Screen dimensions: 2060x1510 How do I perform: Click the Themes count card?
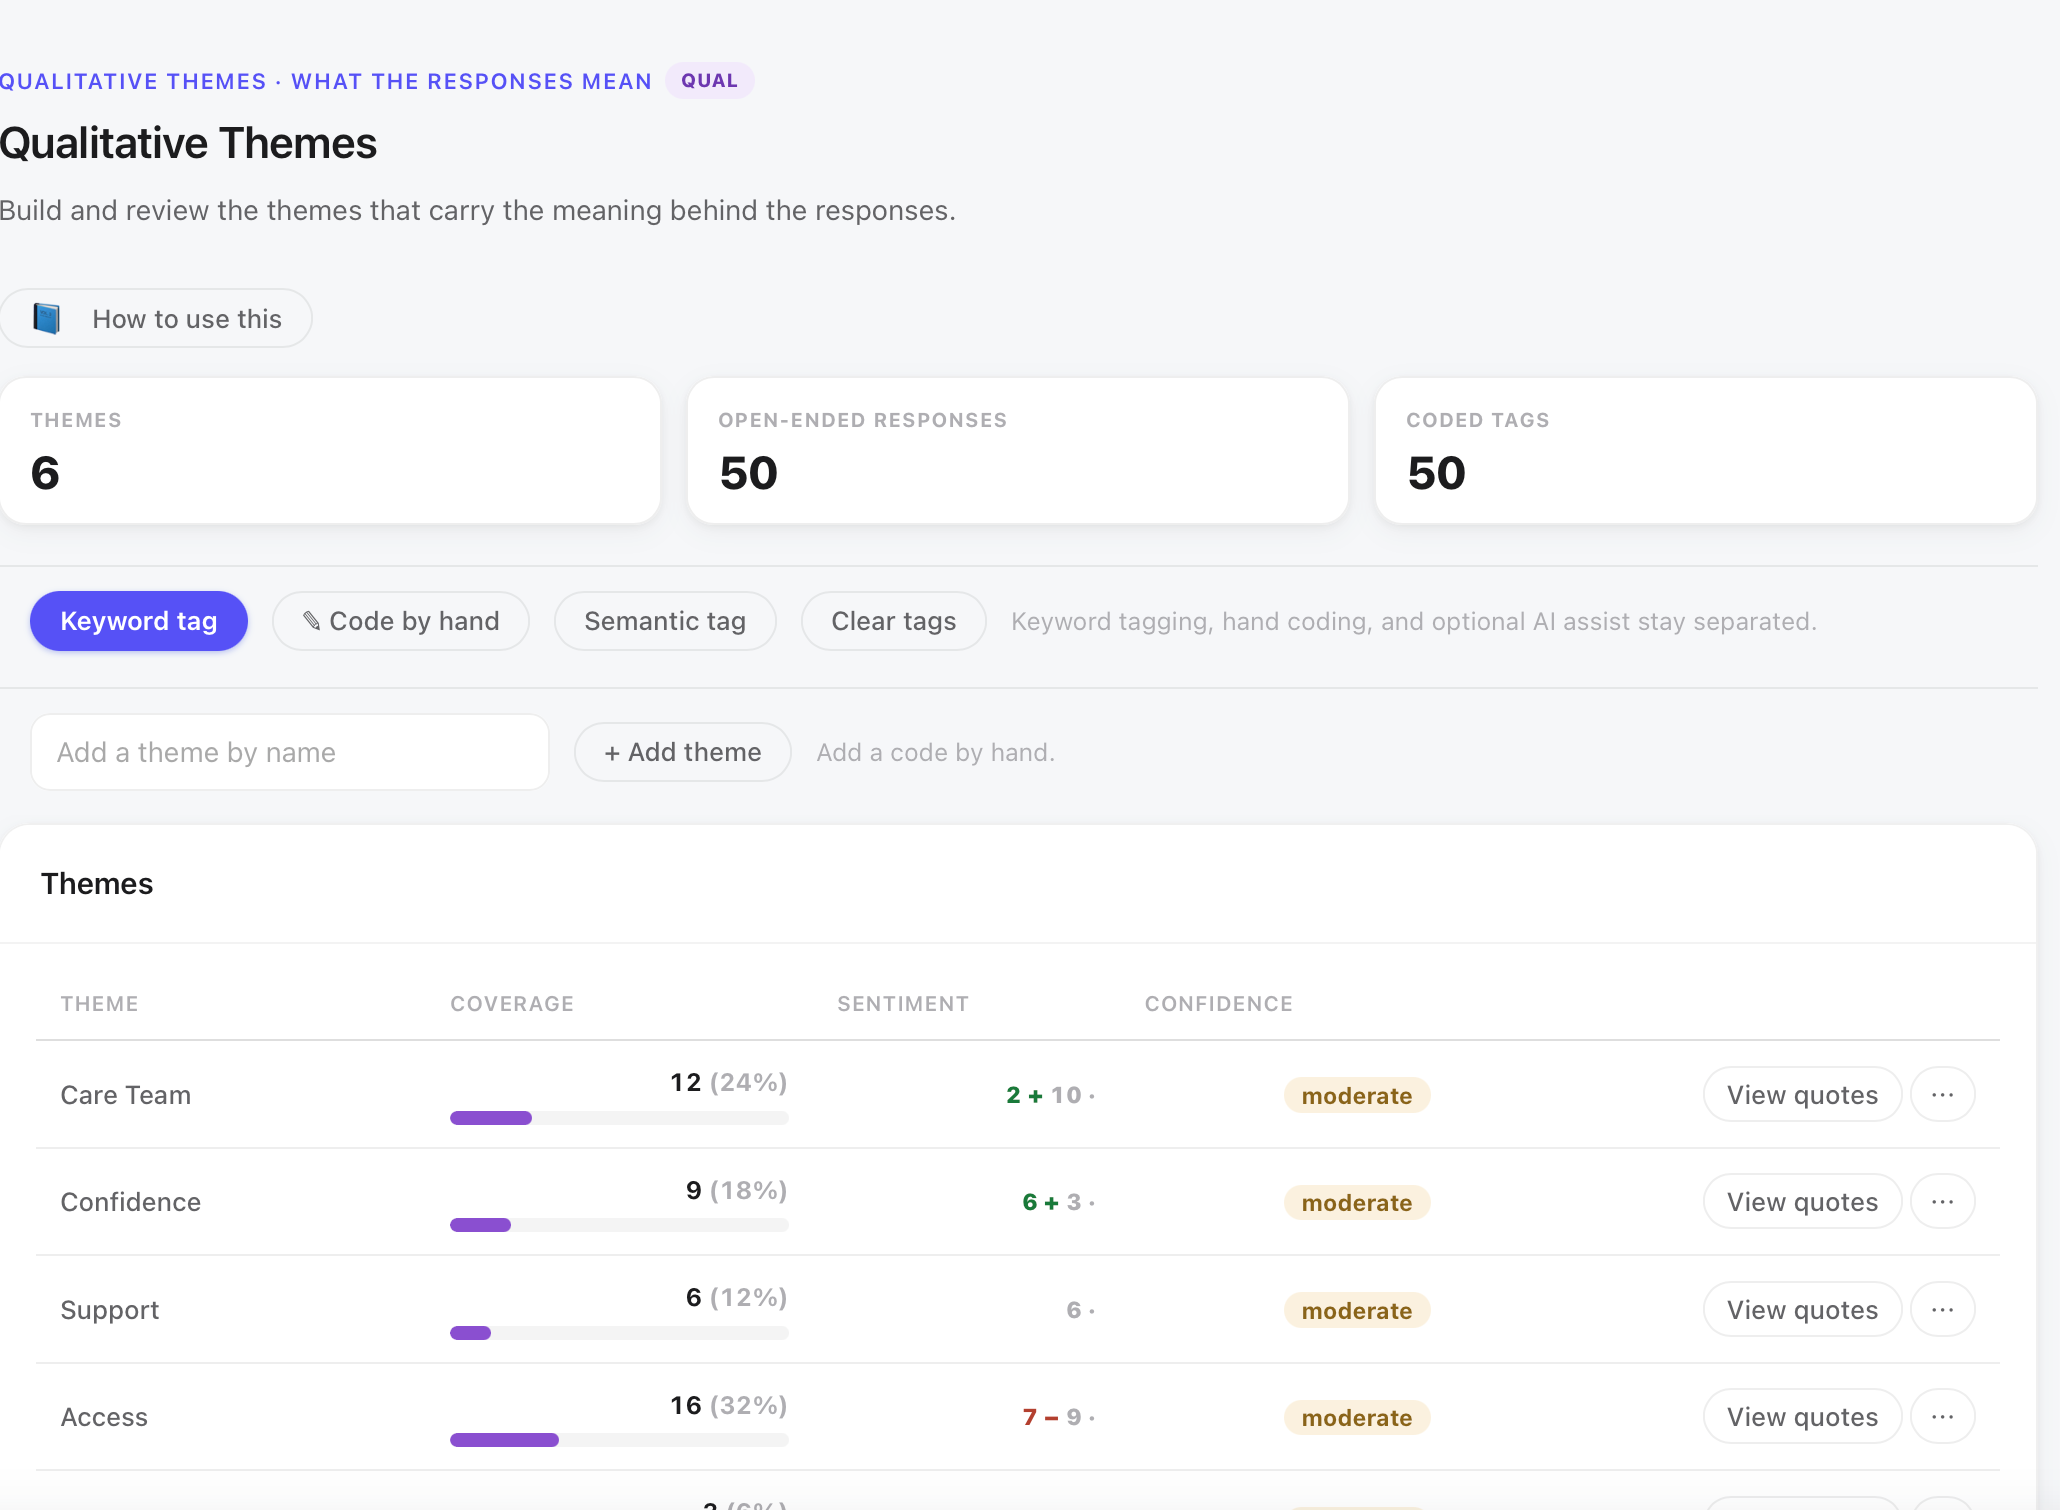point(330,450)
